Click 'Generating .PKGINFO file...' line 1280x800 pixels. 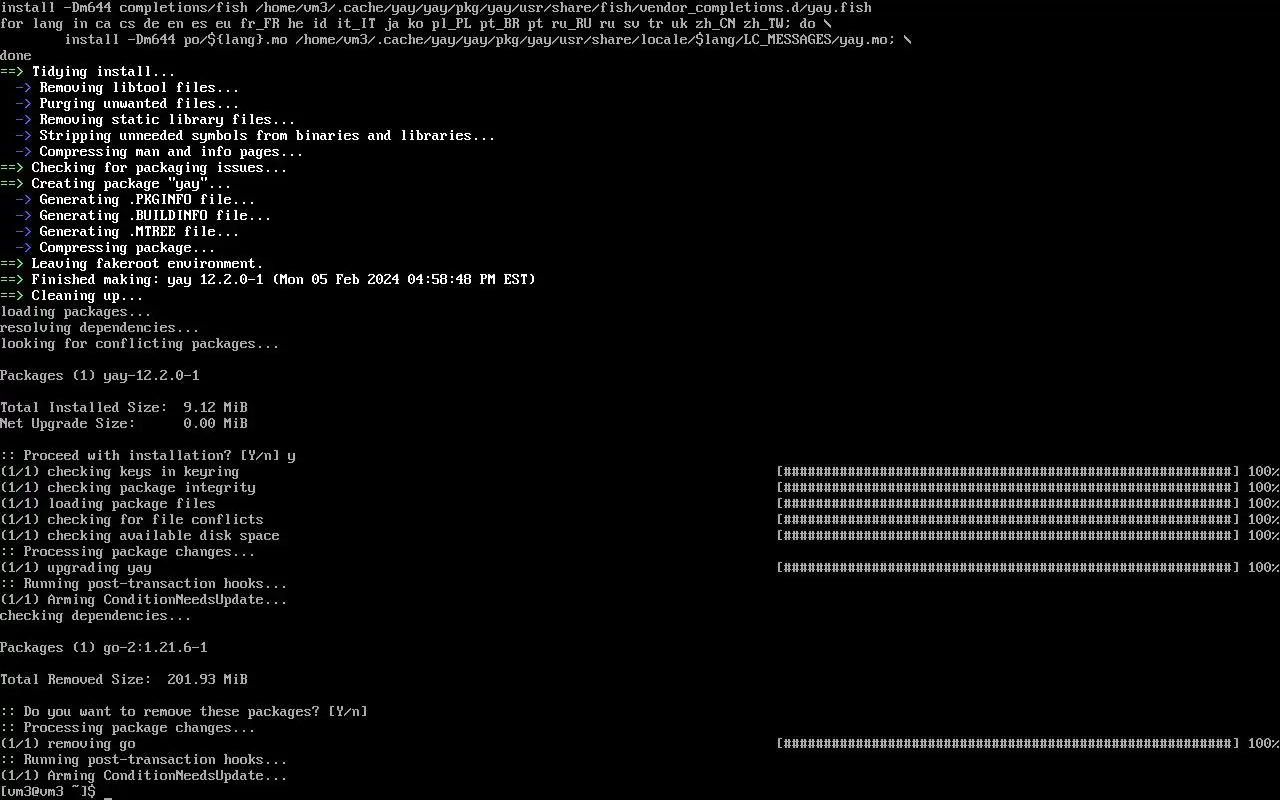(135, 200)
